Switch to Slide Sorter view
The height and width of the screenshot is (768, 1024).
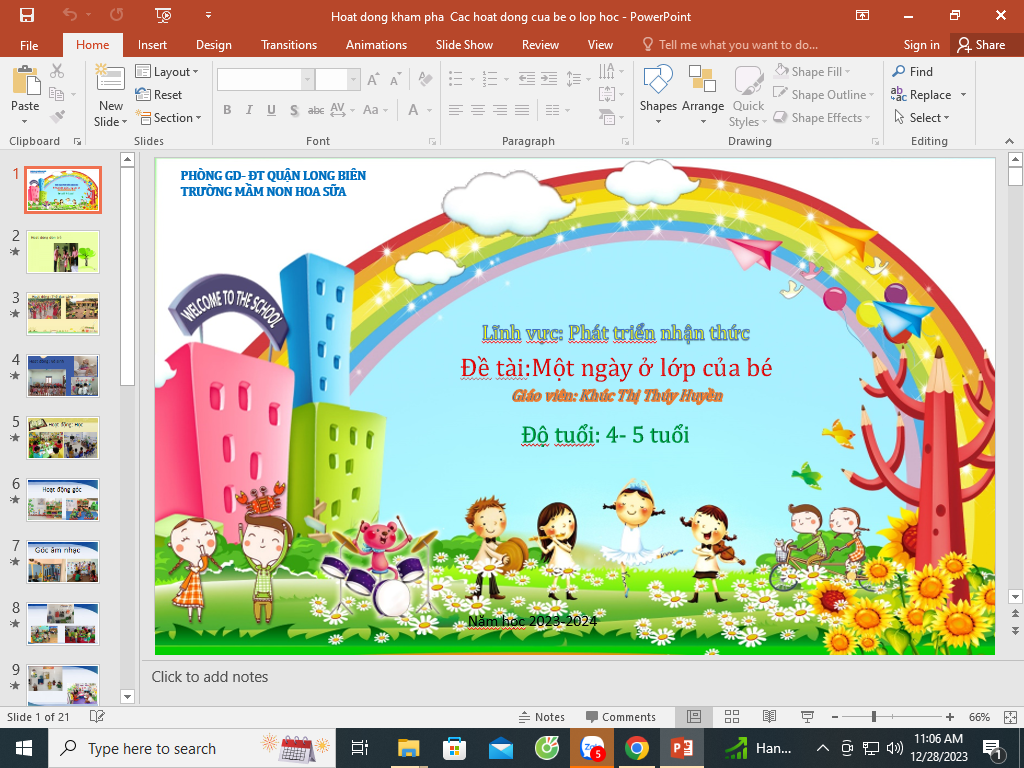(732, 717)
